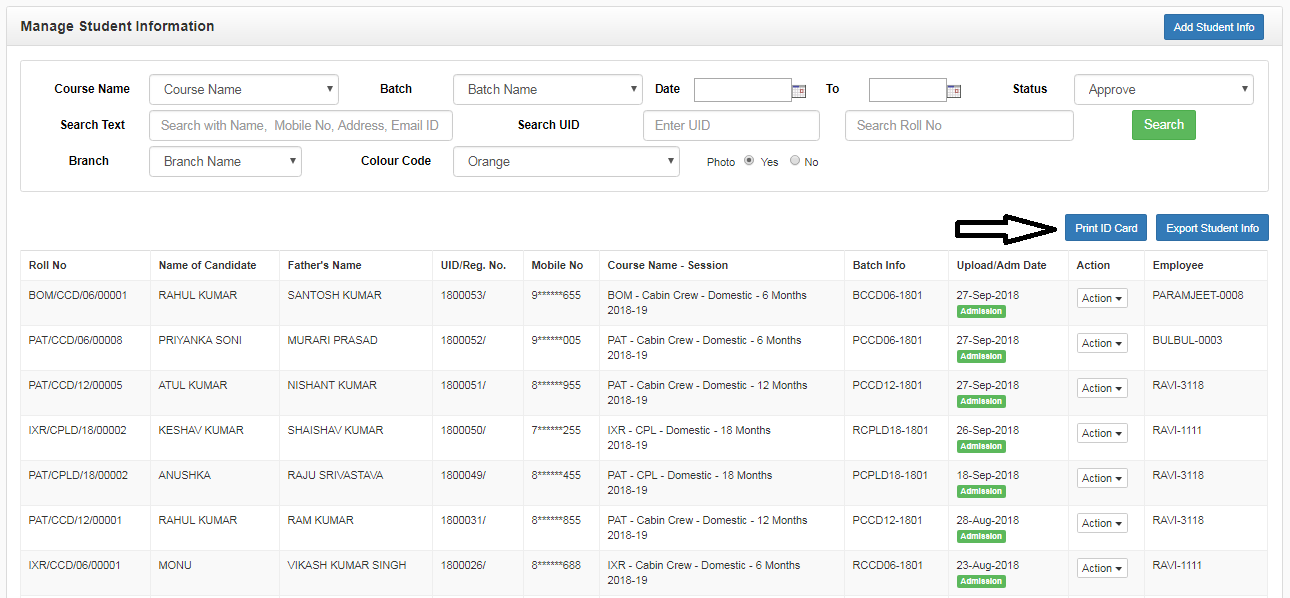Click batch info BCCD06-1801
This screenshot has width=1290, height=598.
click(888, 295)
